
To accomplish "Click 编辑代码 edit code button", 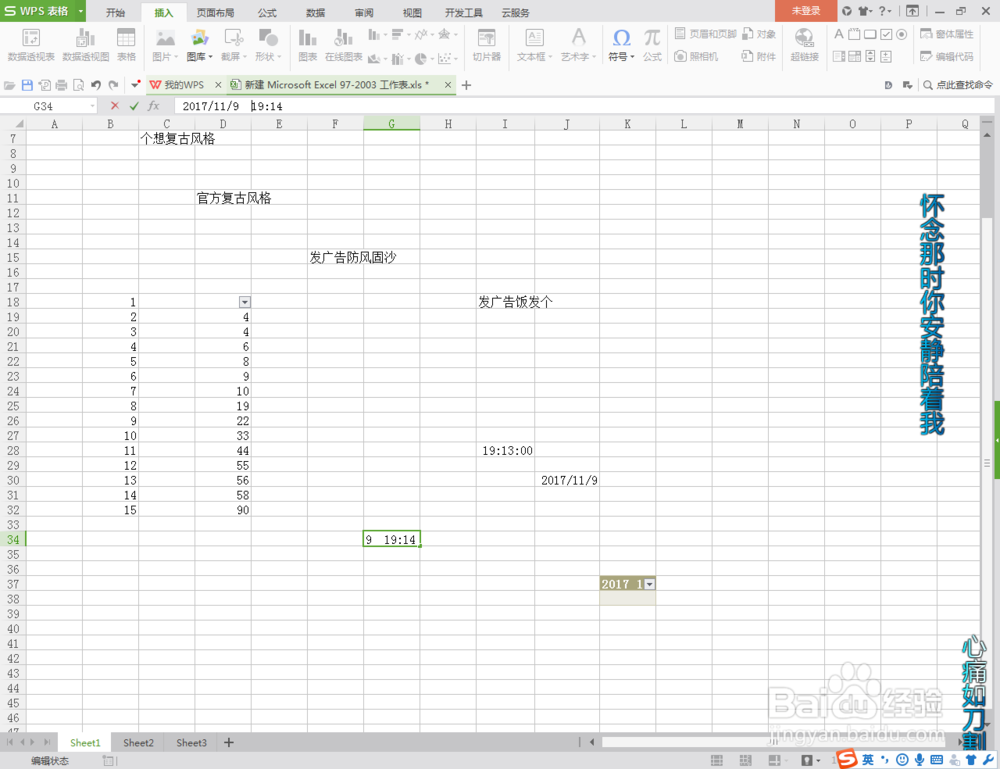I will click(x=947, y=57).
